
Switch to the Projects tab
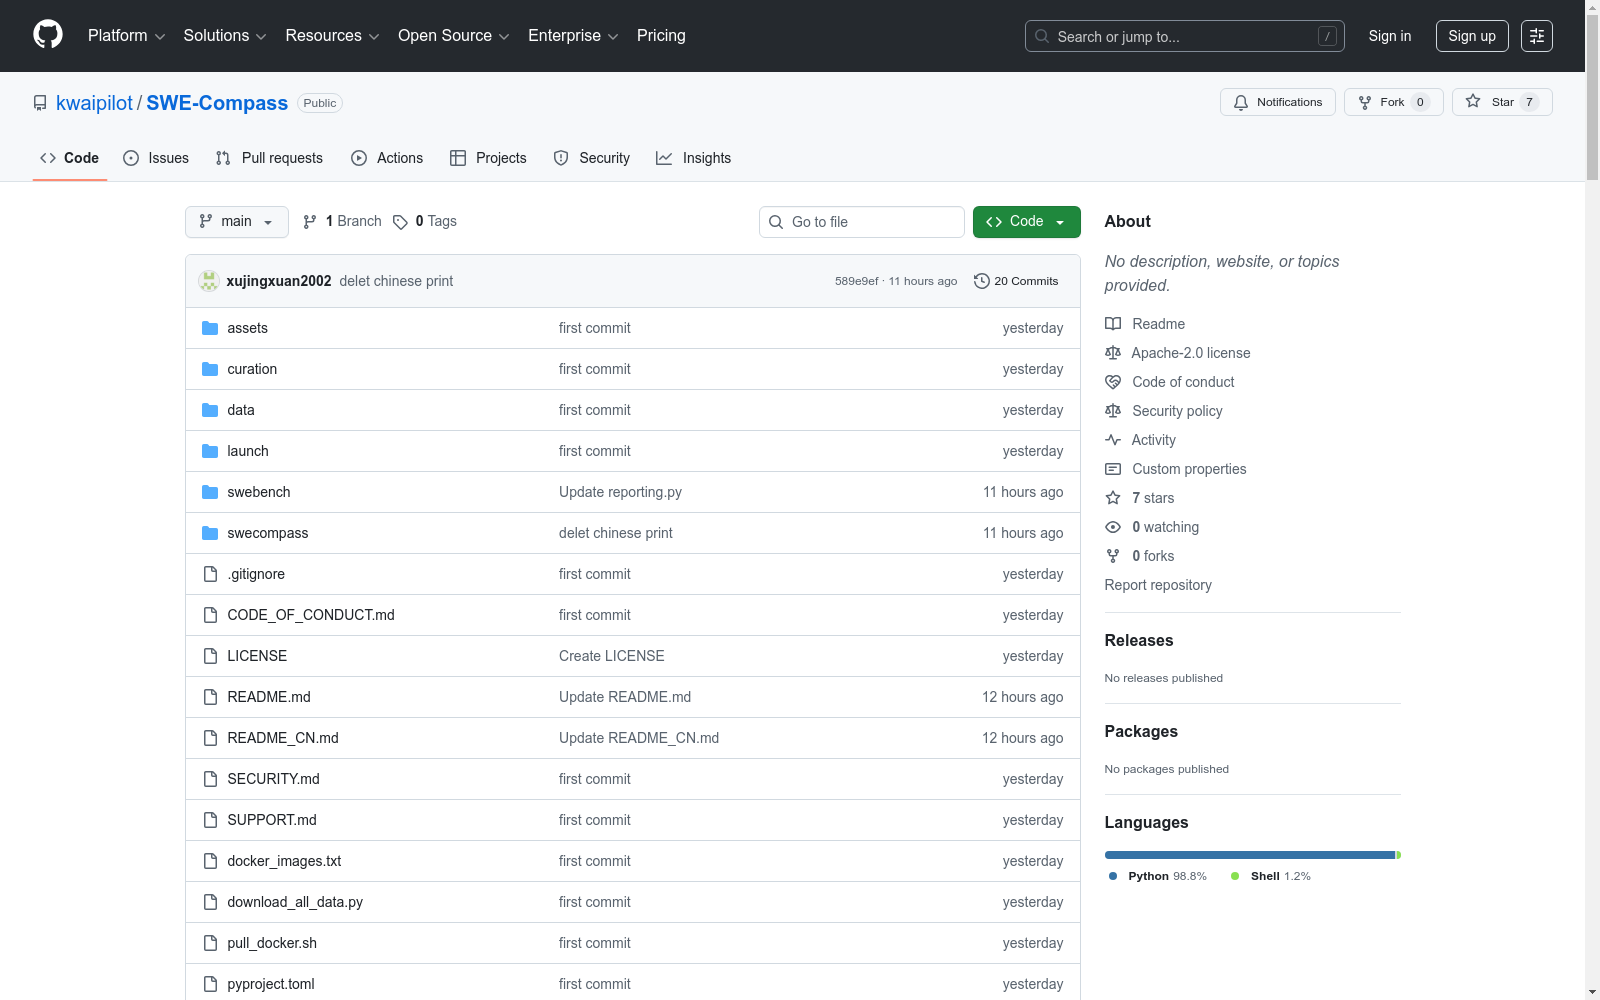point(488,158)
